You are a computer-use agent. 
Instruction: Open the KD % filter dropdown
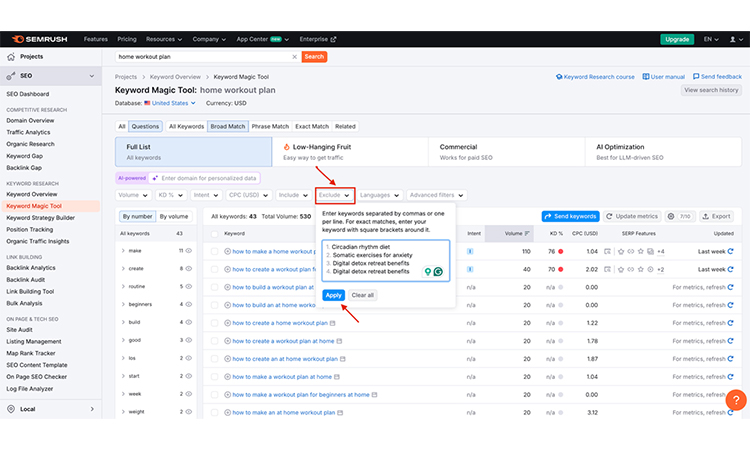(171, 195)
